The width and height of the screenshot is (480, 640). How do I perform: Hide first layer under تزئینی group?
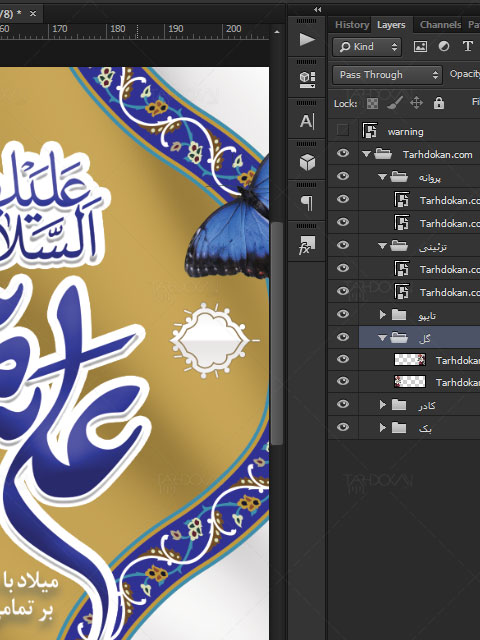(343, 268)
